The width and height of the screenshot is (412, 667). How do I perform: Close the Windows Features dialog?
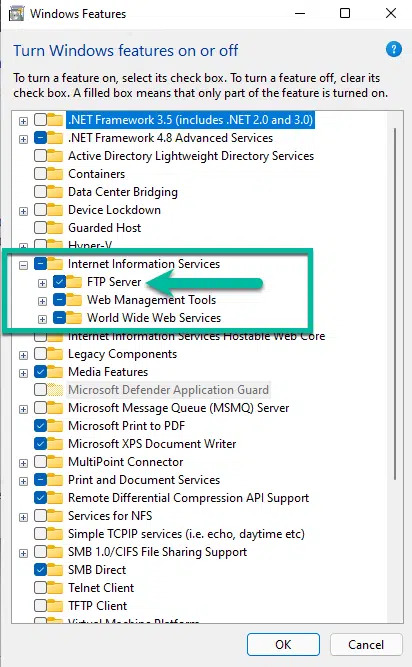[391, 13]
